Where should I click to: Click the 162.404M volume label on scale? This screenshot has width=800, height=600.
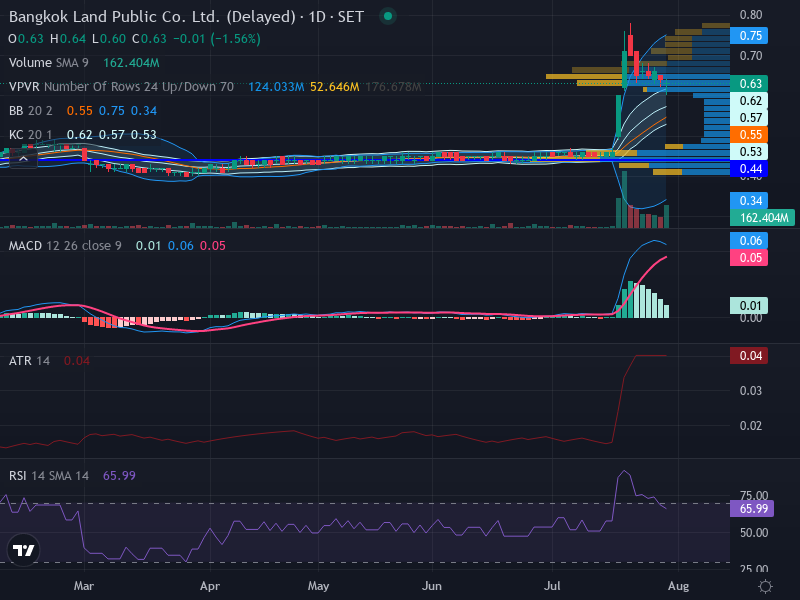tap(763, 218)
